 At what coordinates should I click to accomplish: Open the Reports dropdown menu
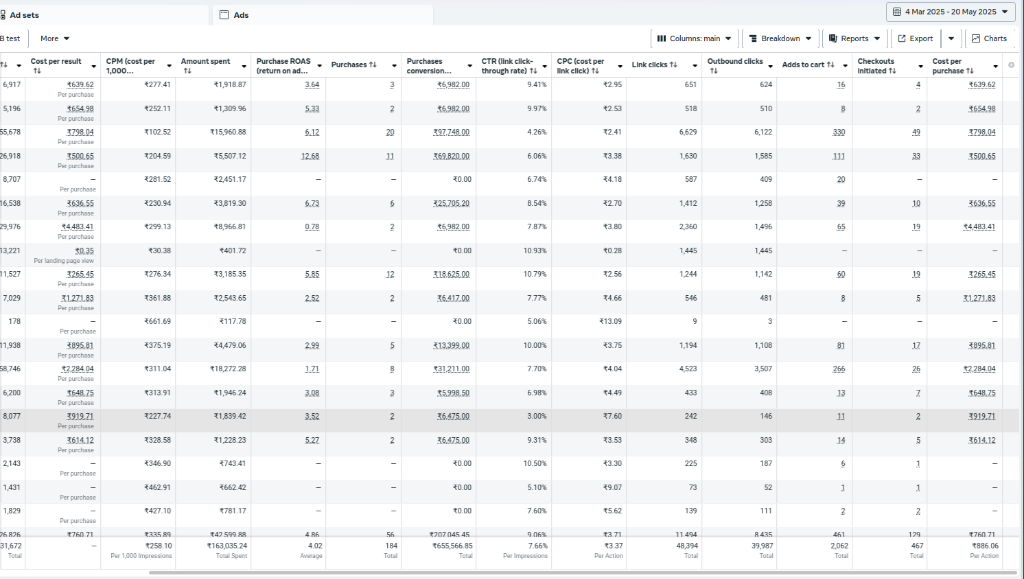(x=853, y=39)
